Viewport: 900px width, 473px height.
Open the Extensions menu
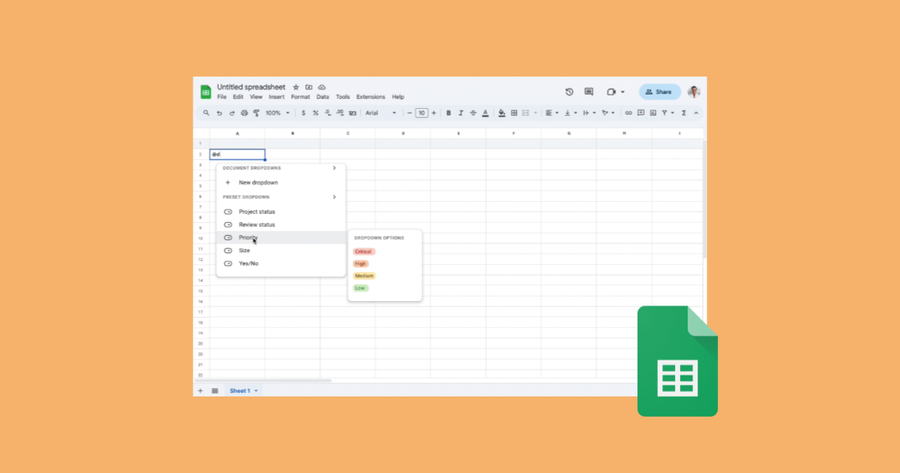coord(371,97)
